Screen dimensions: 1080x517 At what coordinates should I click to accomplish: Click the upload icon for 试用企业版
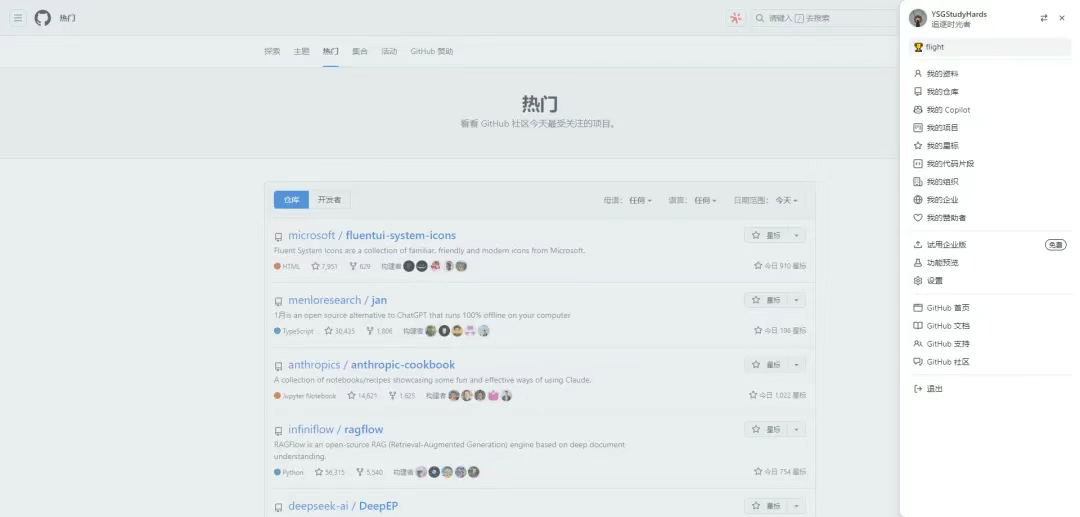coord(917,244)
